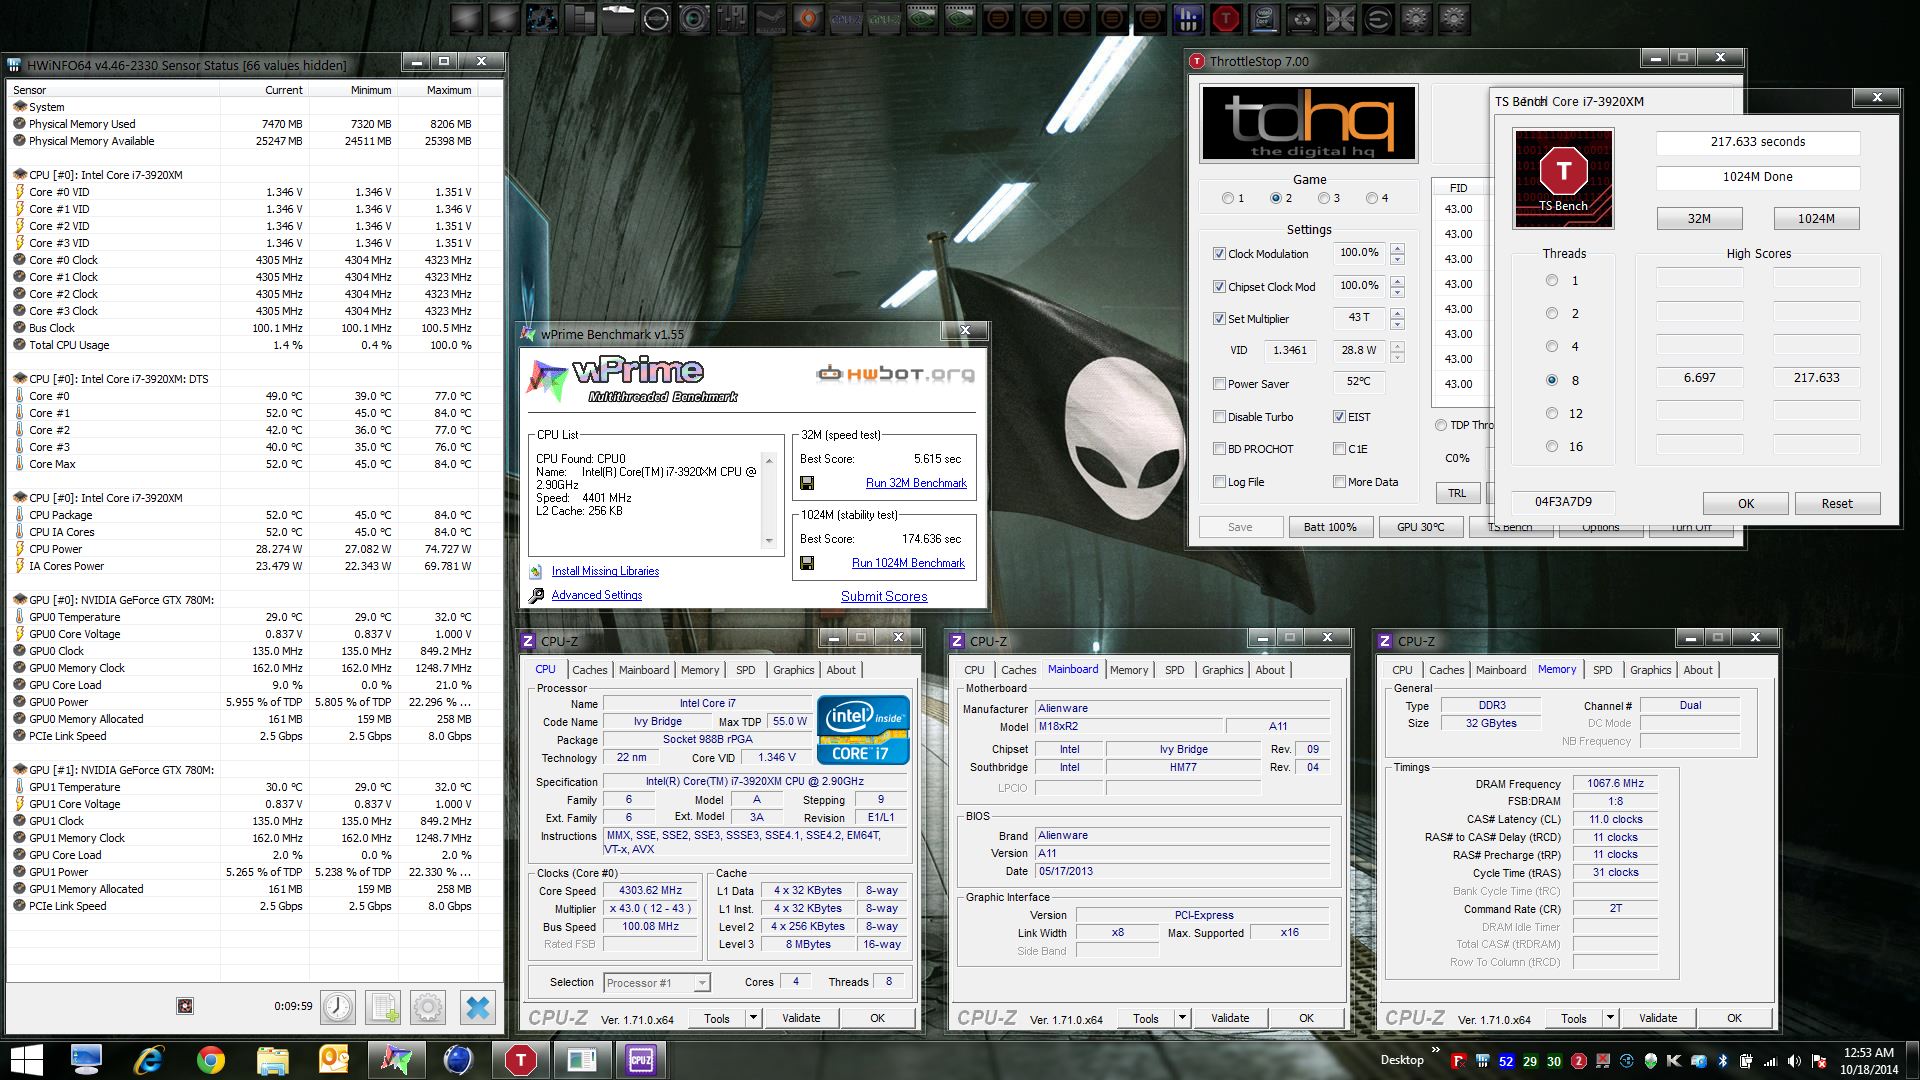The height and width of the screenshot is (1080, 1920).
Task: Toggle Clock Modulation checkbox in ThrottleStop
Action: [1219, 254]
